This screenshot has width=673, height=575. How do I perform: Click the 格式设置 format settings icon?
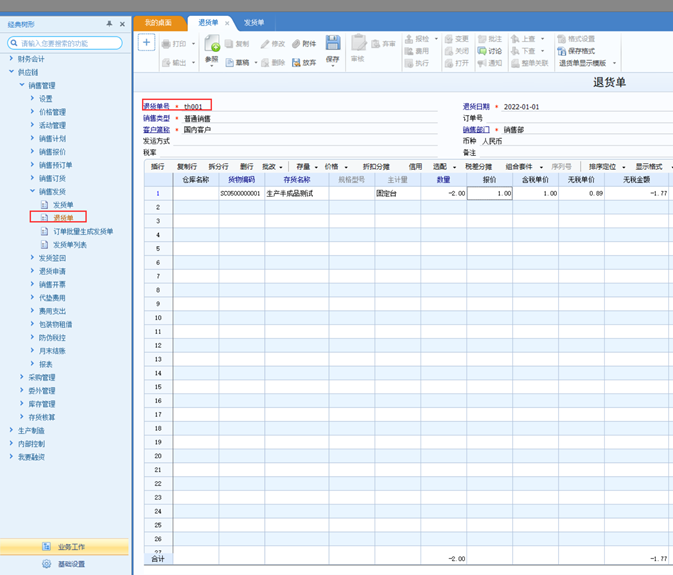[561, 39]
